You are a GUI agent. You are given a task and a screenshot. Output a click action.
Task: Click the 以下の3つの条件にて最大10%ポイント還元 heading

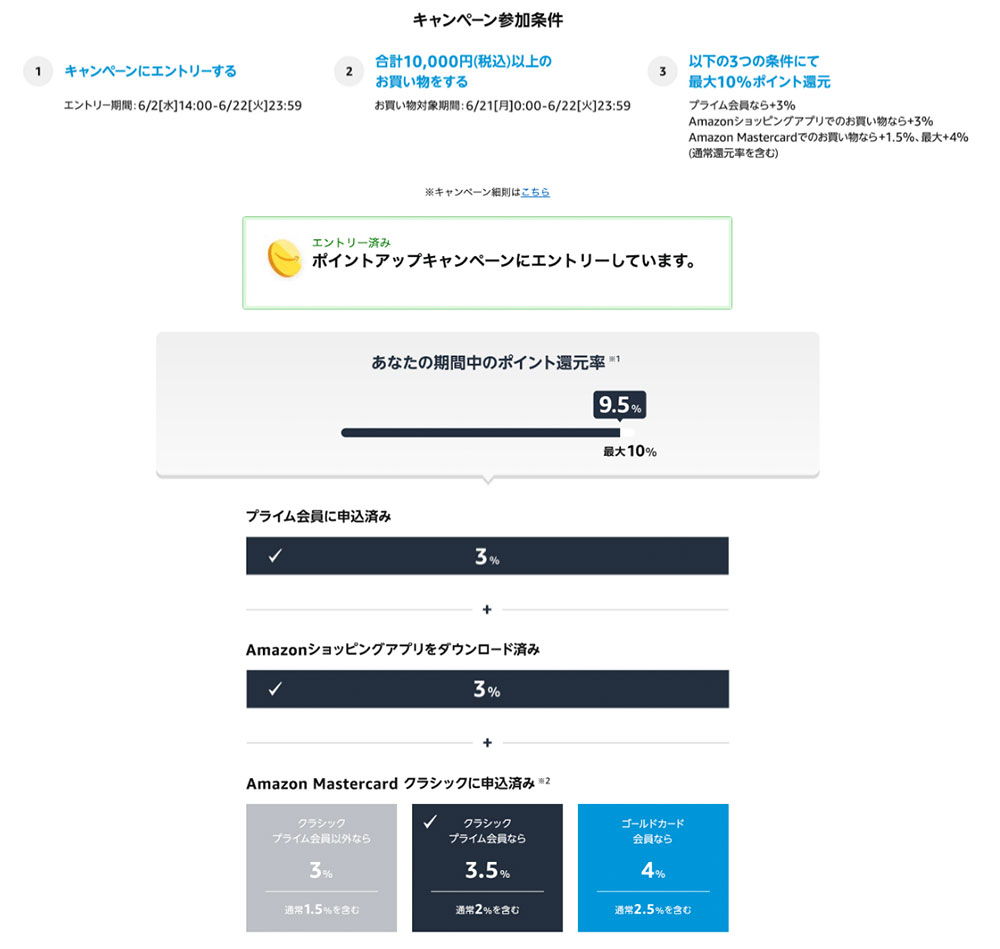[760, 71]
